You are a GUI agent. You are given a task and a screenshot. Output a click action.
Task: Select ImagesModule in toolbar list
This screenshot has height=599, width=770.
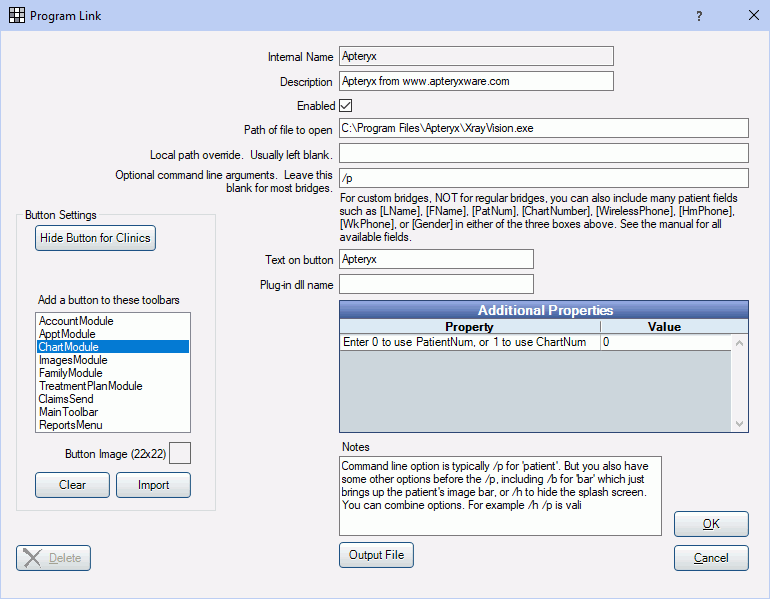(113, 360)
